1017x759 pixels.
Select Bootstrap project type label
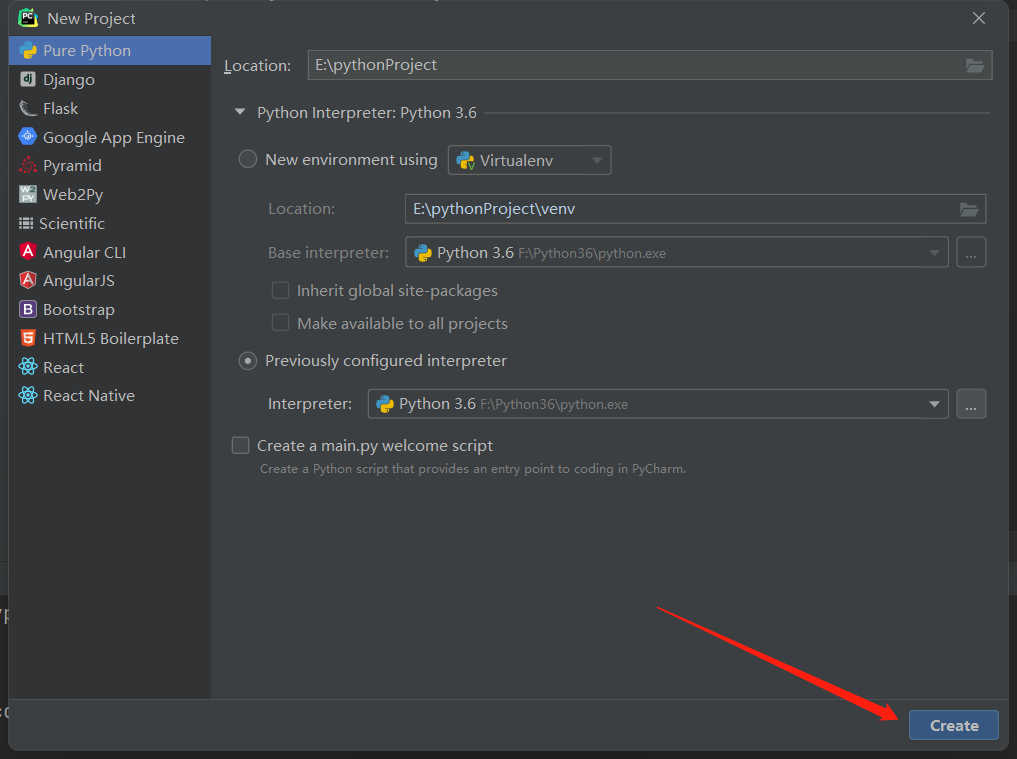[x=78, y=310]
